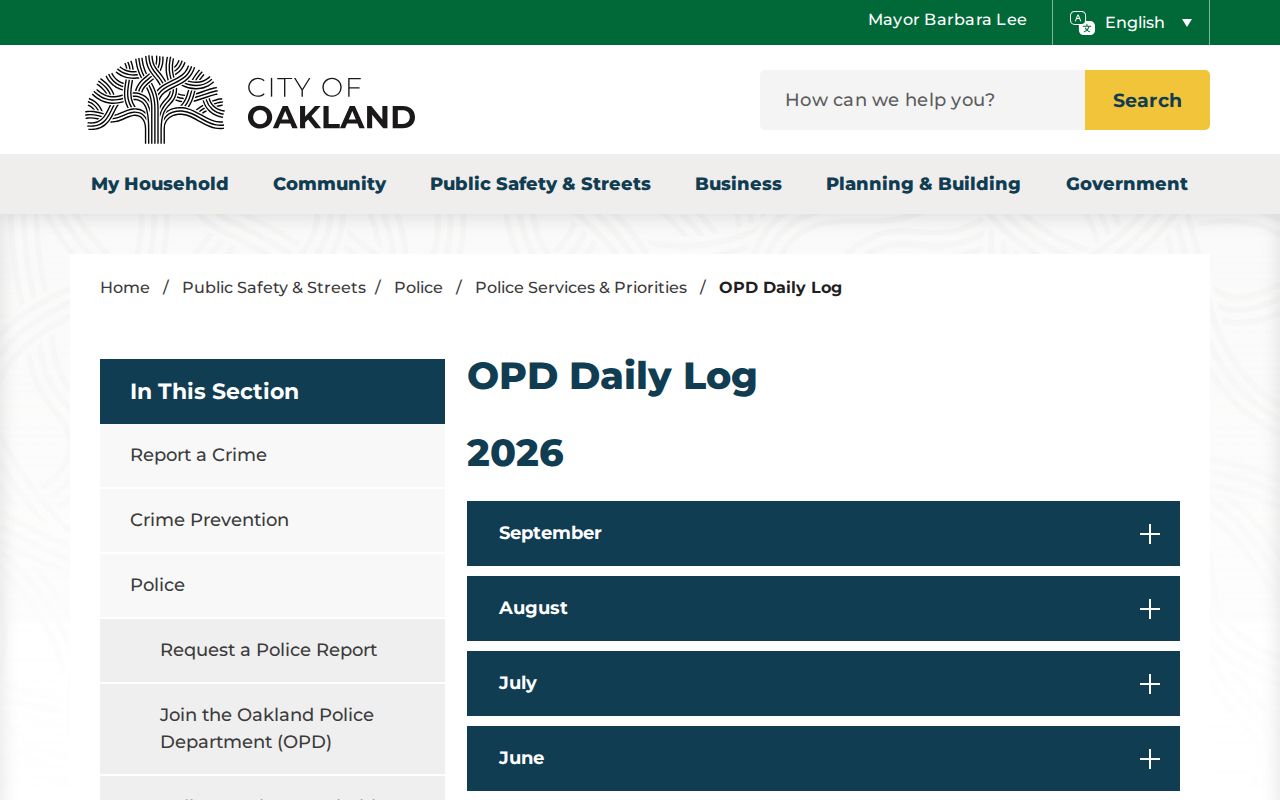Viewport: 1280px width, 800px height.
Task: Expand the July accordion plus icon
Action: click(1150, 684)
